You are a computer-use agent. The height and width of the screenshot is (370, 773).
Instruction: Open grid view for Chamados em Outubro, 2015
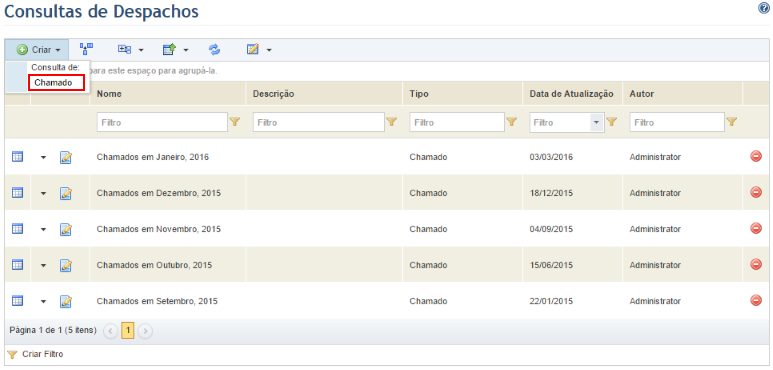[17, 265]
